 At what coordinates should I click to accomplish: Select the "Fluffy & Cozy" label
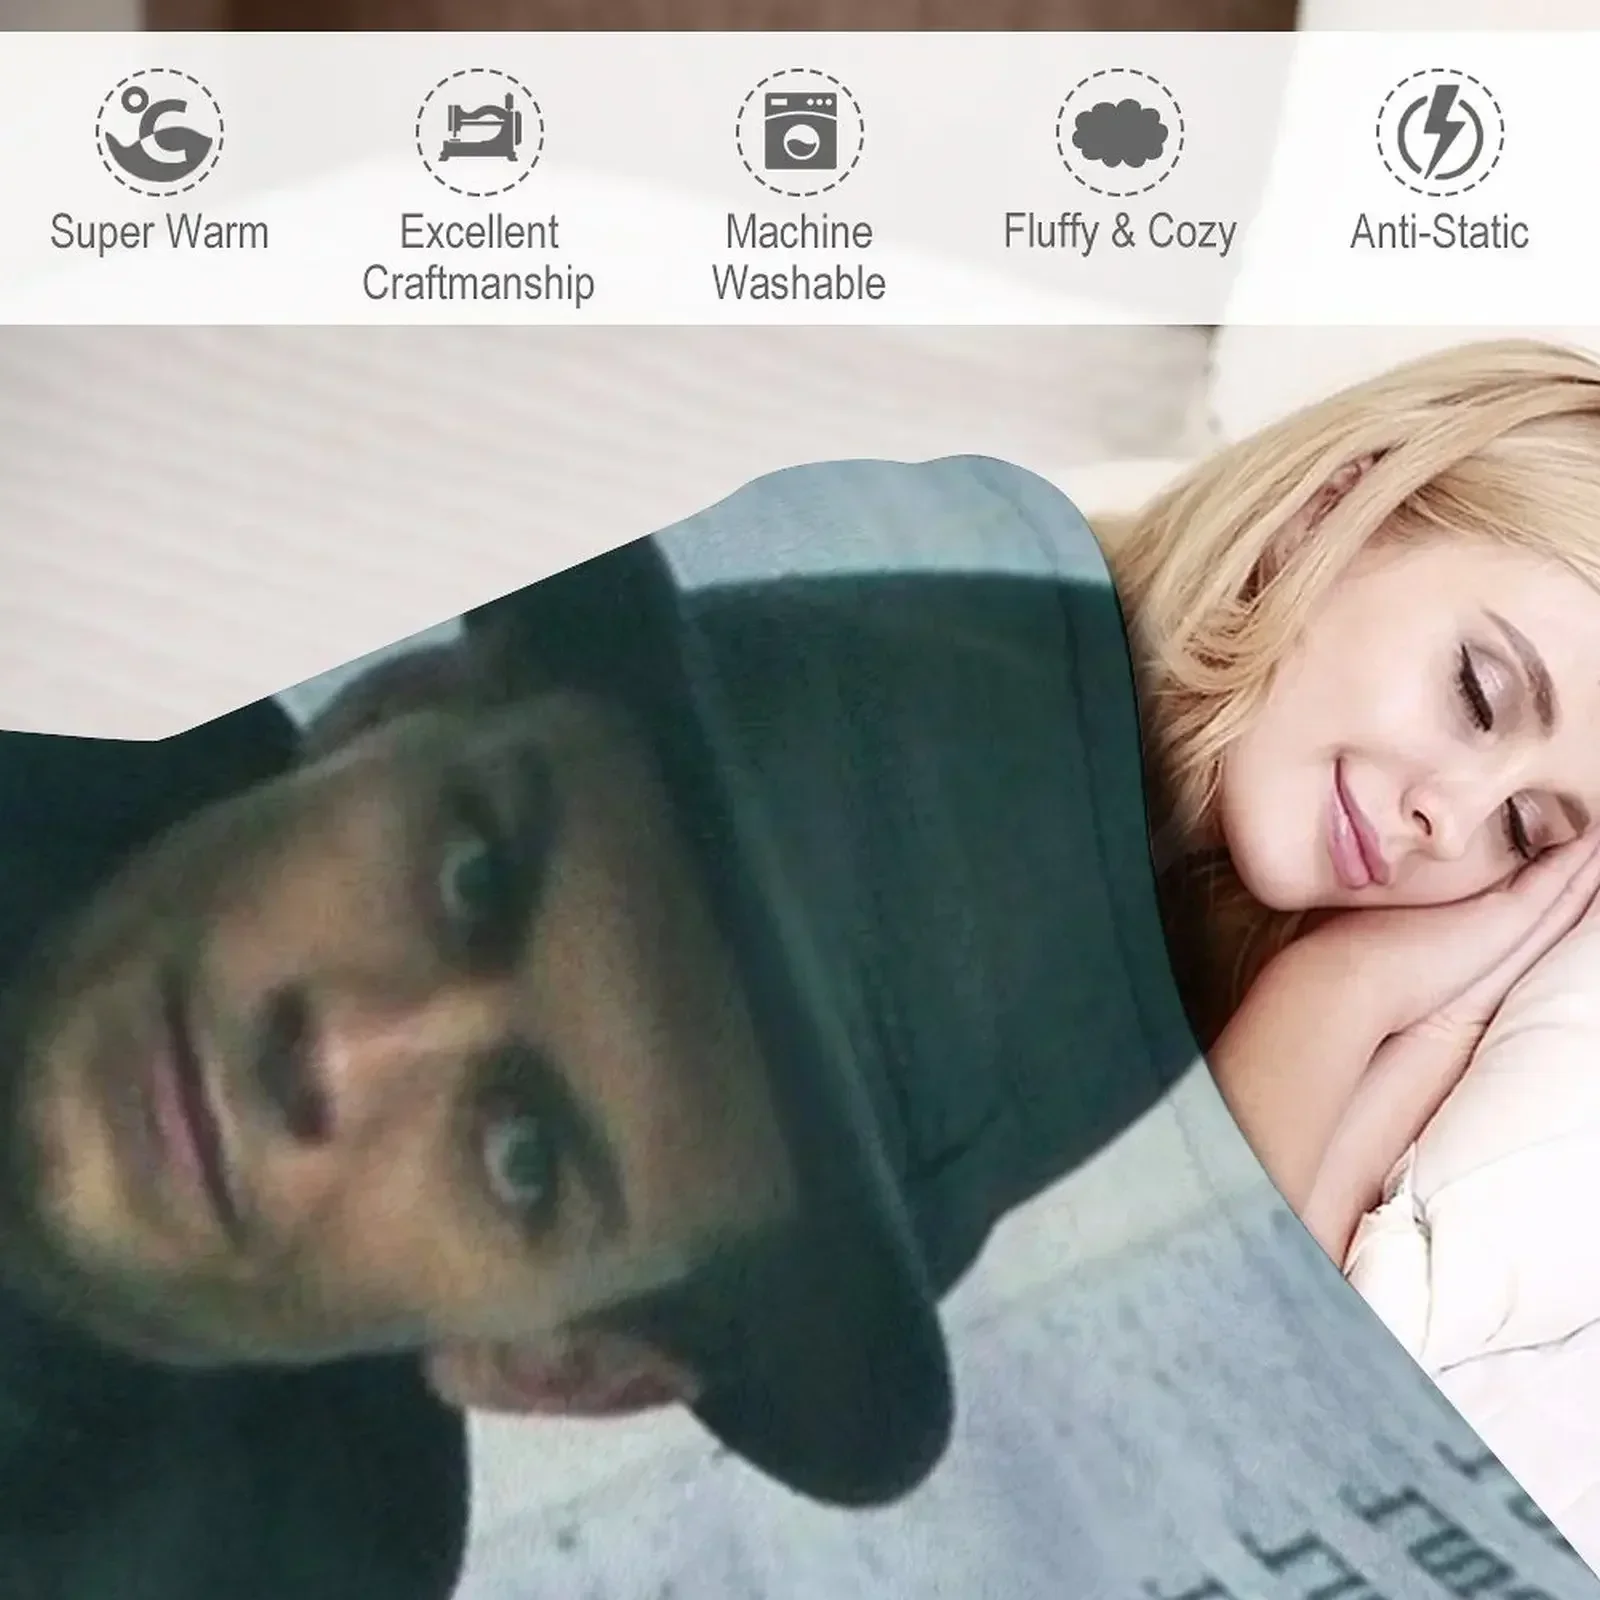point(1120,233)
